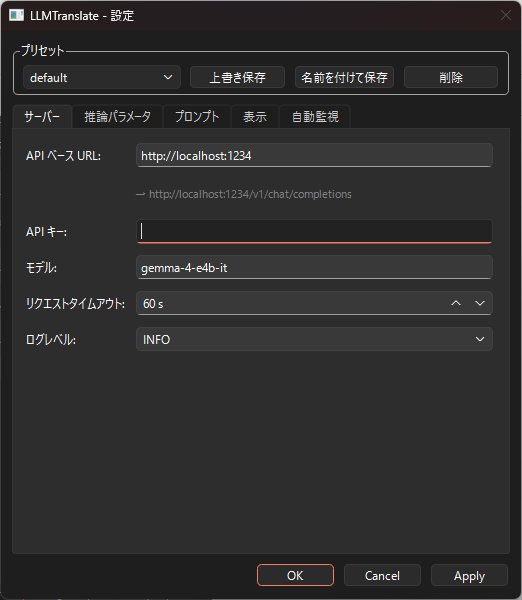Viewport: 522px width, 600px height.
Task: Click the 名前を付けて保存 button
Action: pyautogui.click(x=344, y=77)
